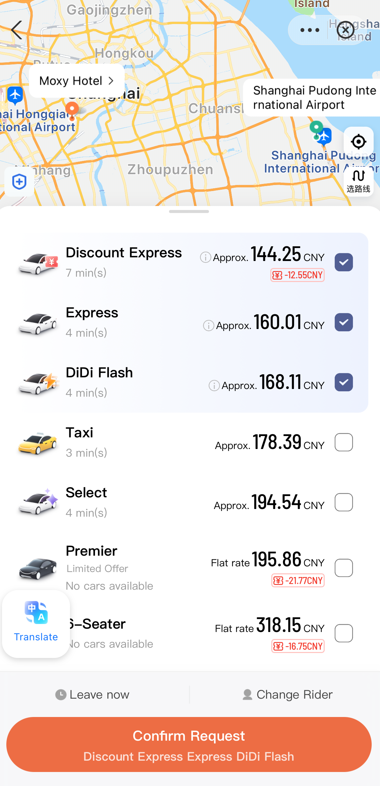Enable the Taxi ride checkbox
The image size is (380, 786).
(344, 443)
